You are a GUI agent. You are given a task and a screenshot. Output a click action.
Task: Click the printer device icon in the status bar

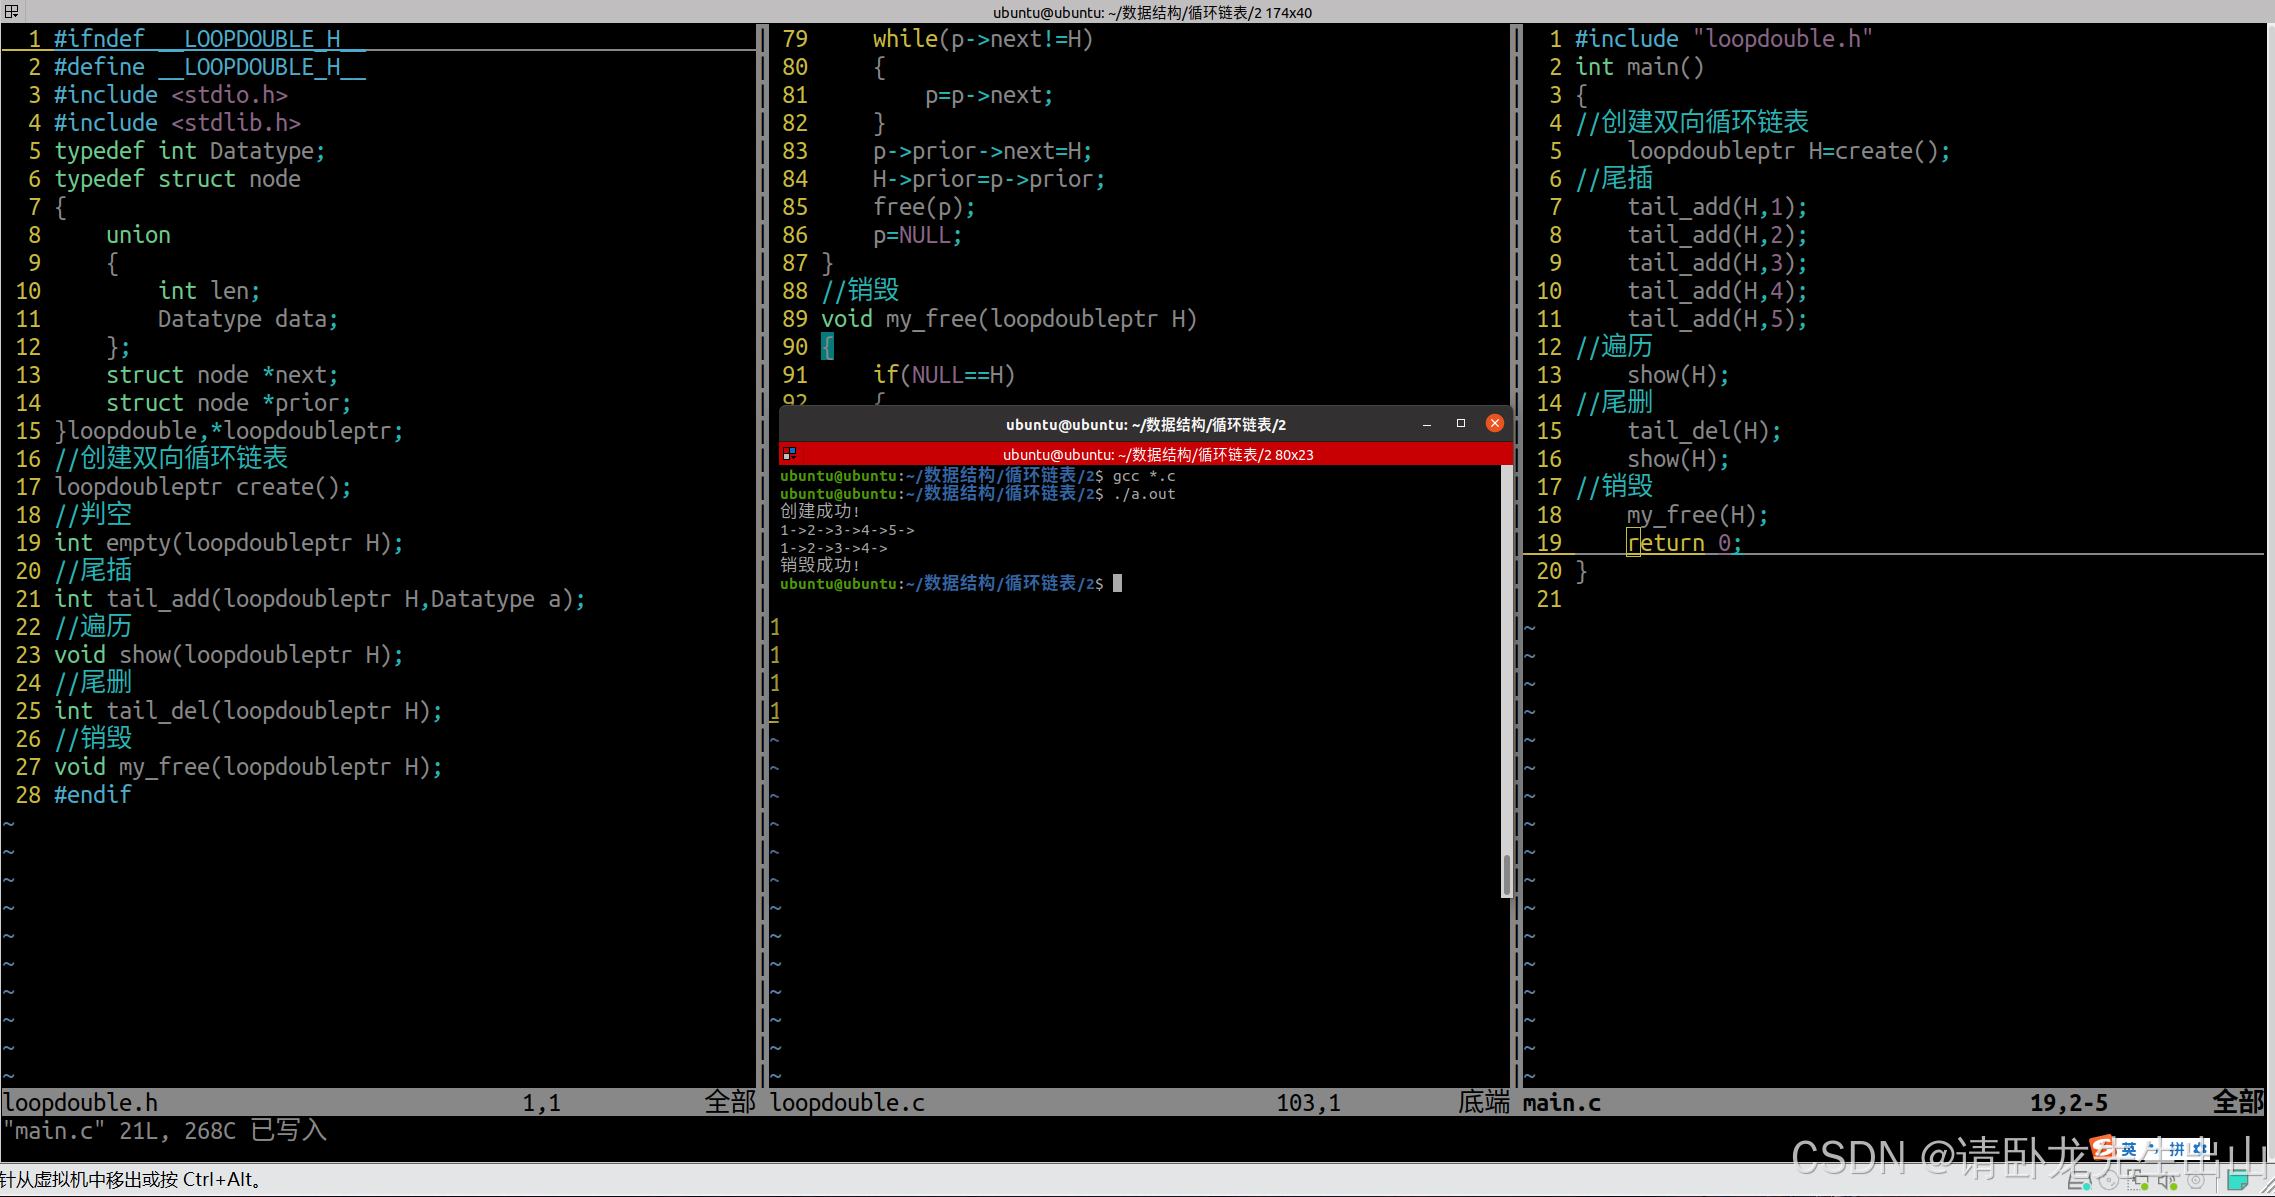coord(2080,1180)
